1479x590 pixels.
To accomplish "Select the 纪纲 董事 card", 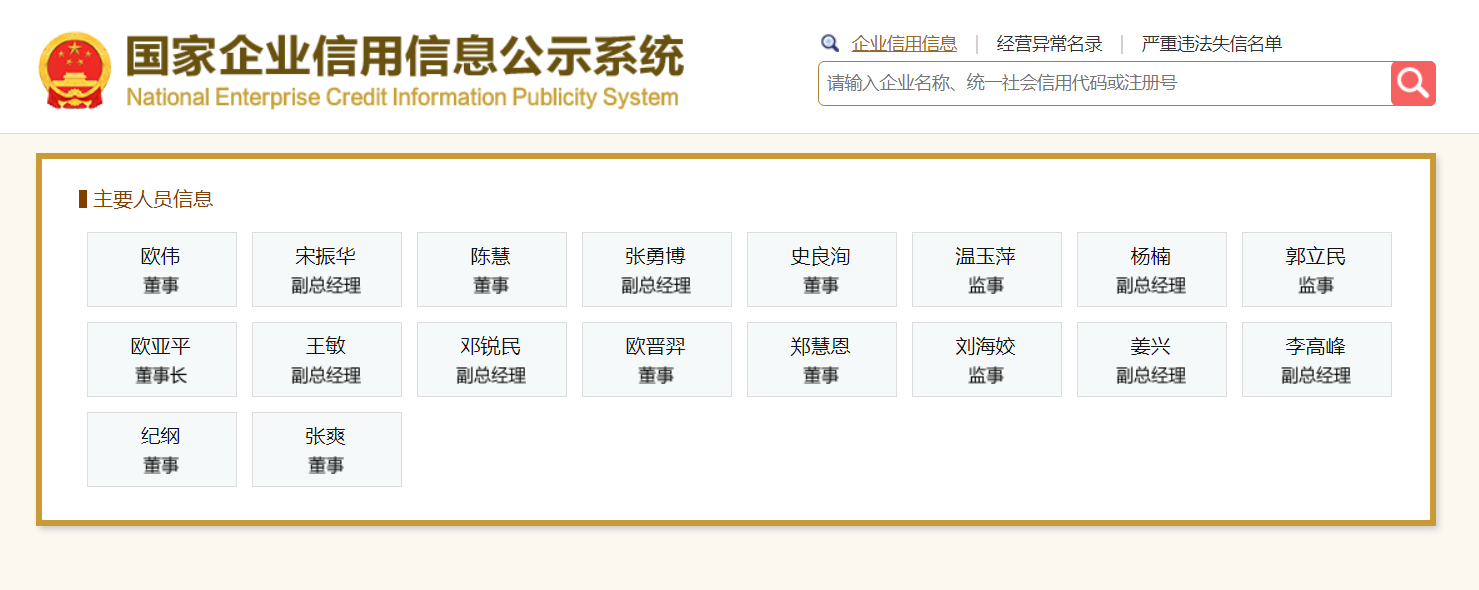I will pos(162,450).
